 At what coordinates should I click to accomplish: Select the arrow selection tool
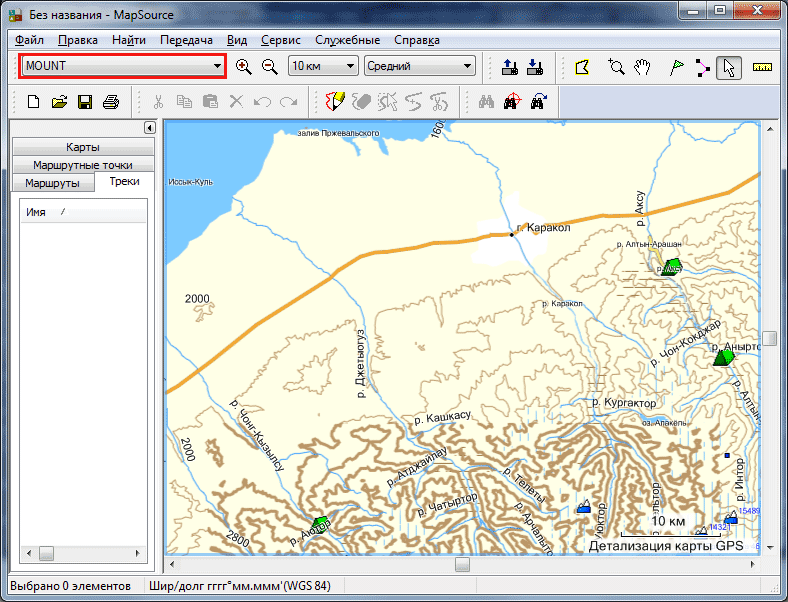[x=729, y=68]
